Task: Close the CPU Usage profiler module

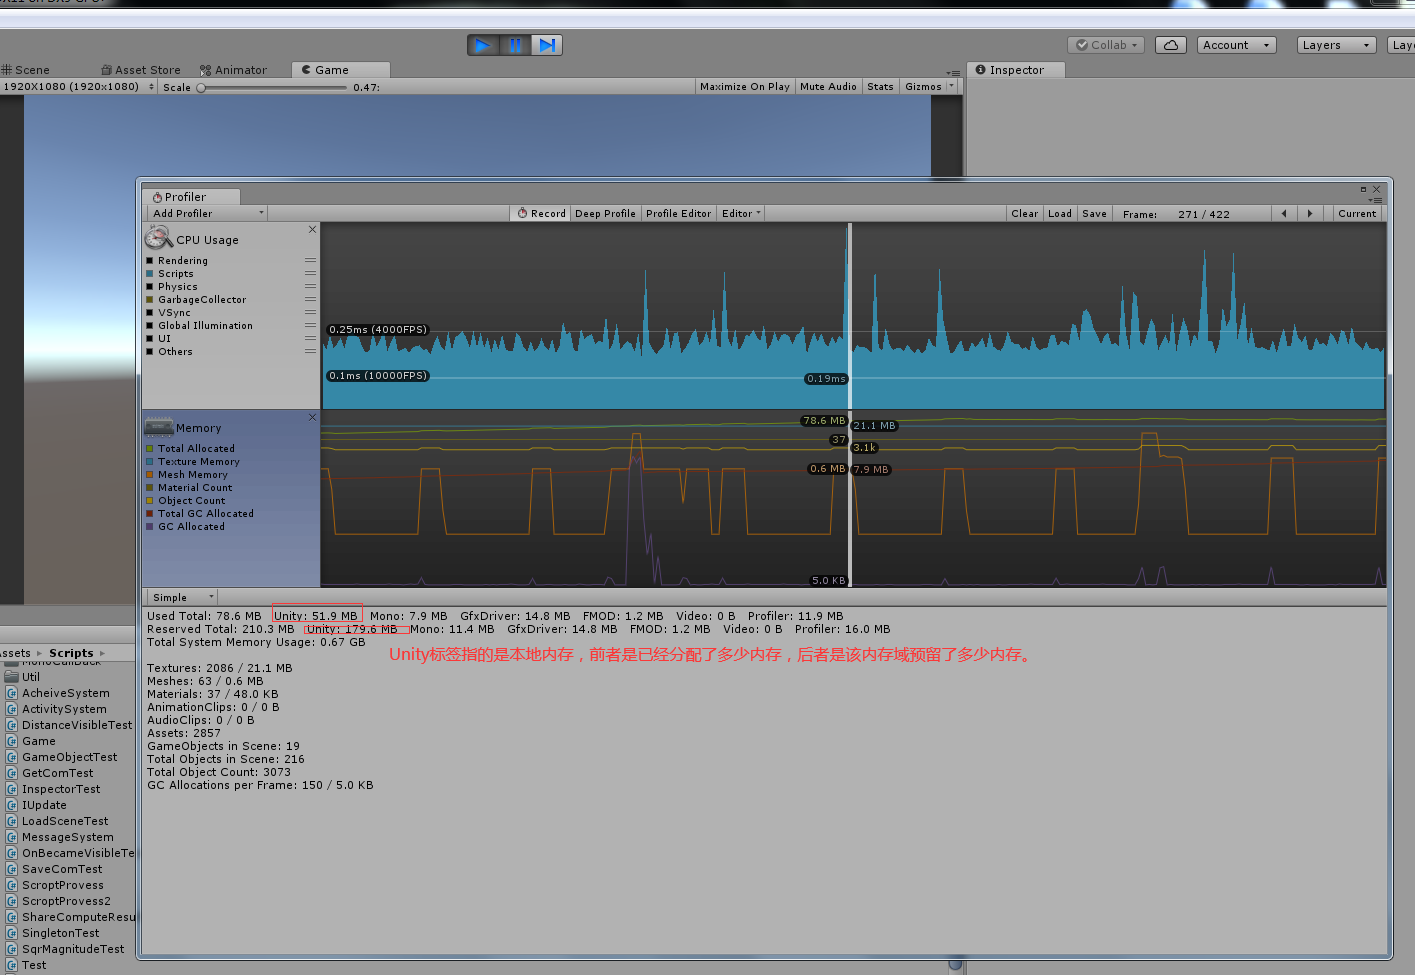Action: [312, 230]
